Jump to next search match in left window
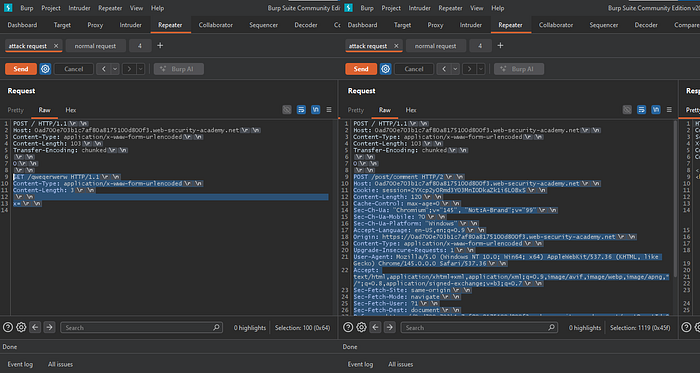 (49, 327)
